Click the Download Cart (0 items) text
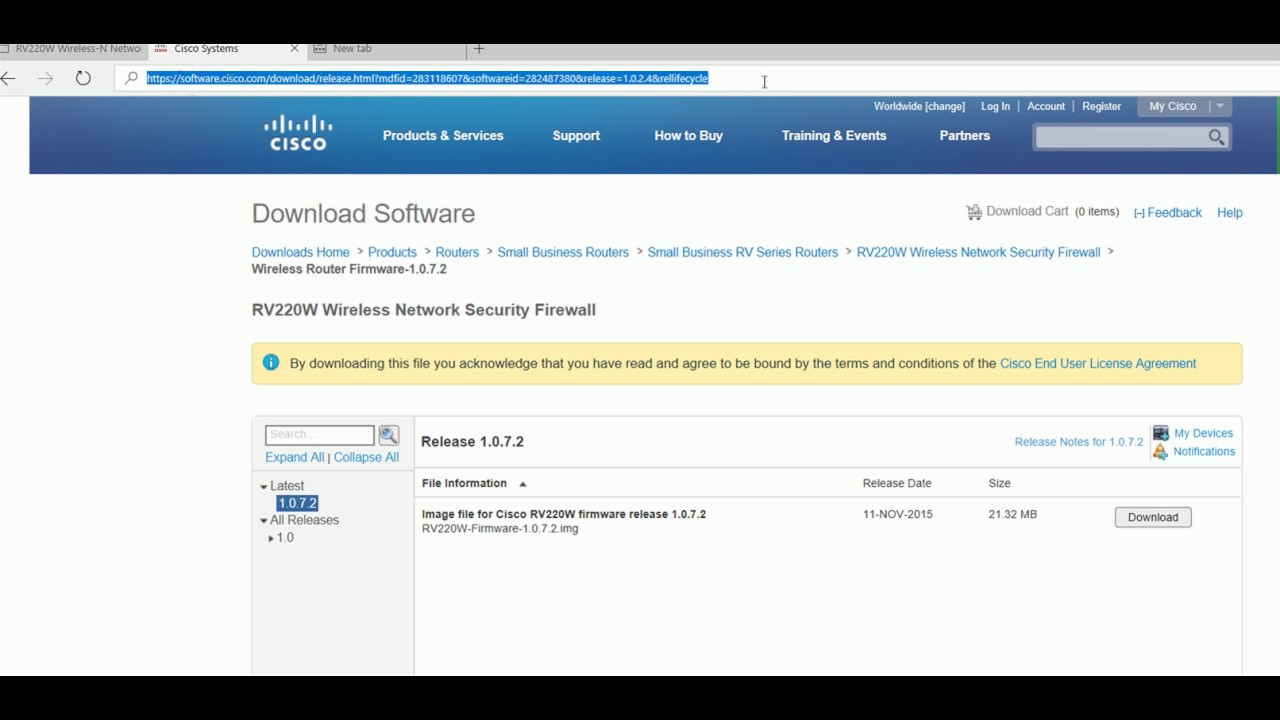 [1052, 212]
